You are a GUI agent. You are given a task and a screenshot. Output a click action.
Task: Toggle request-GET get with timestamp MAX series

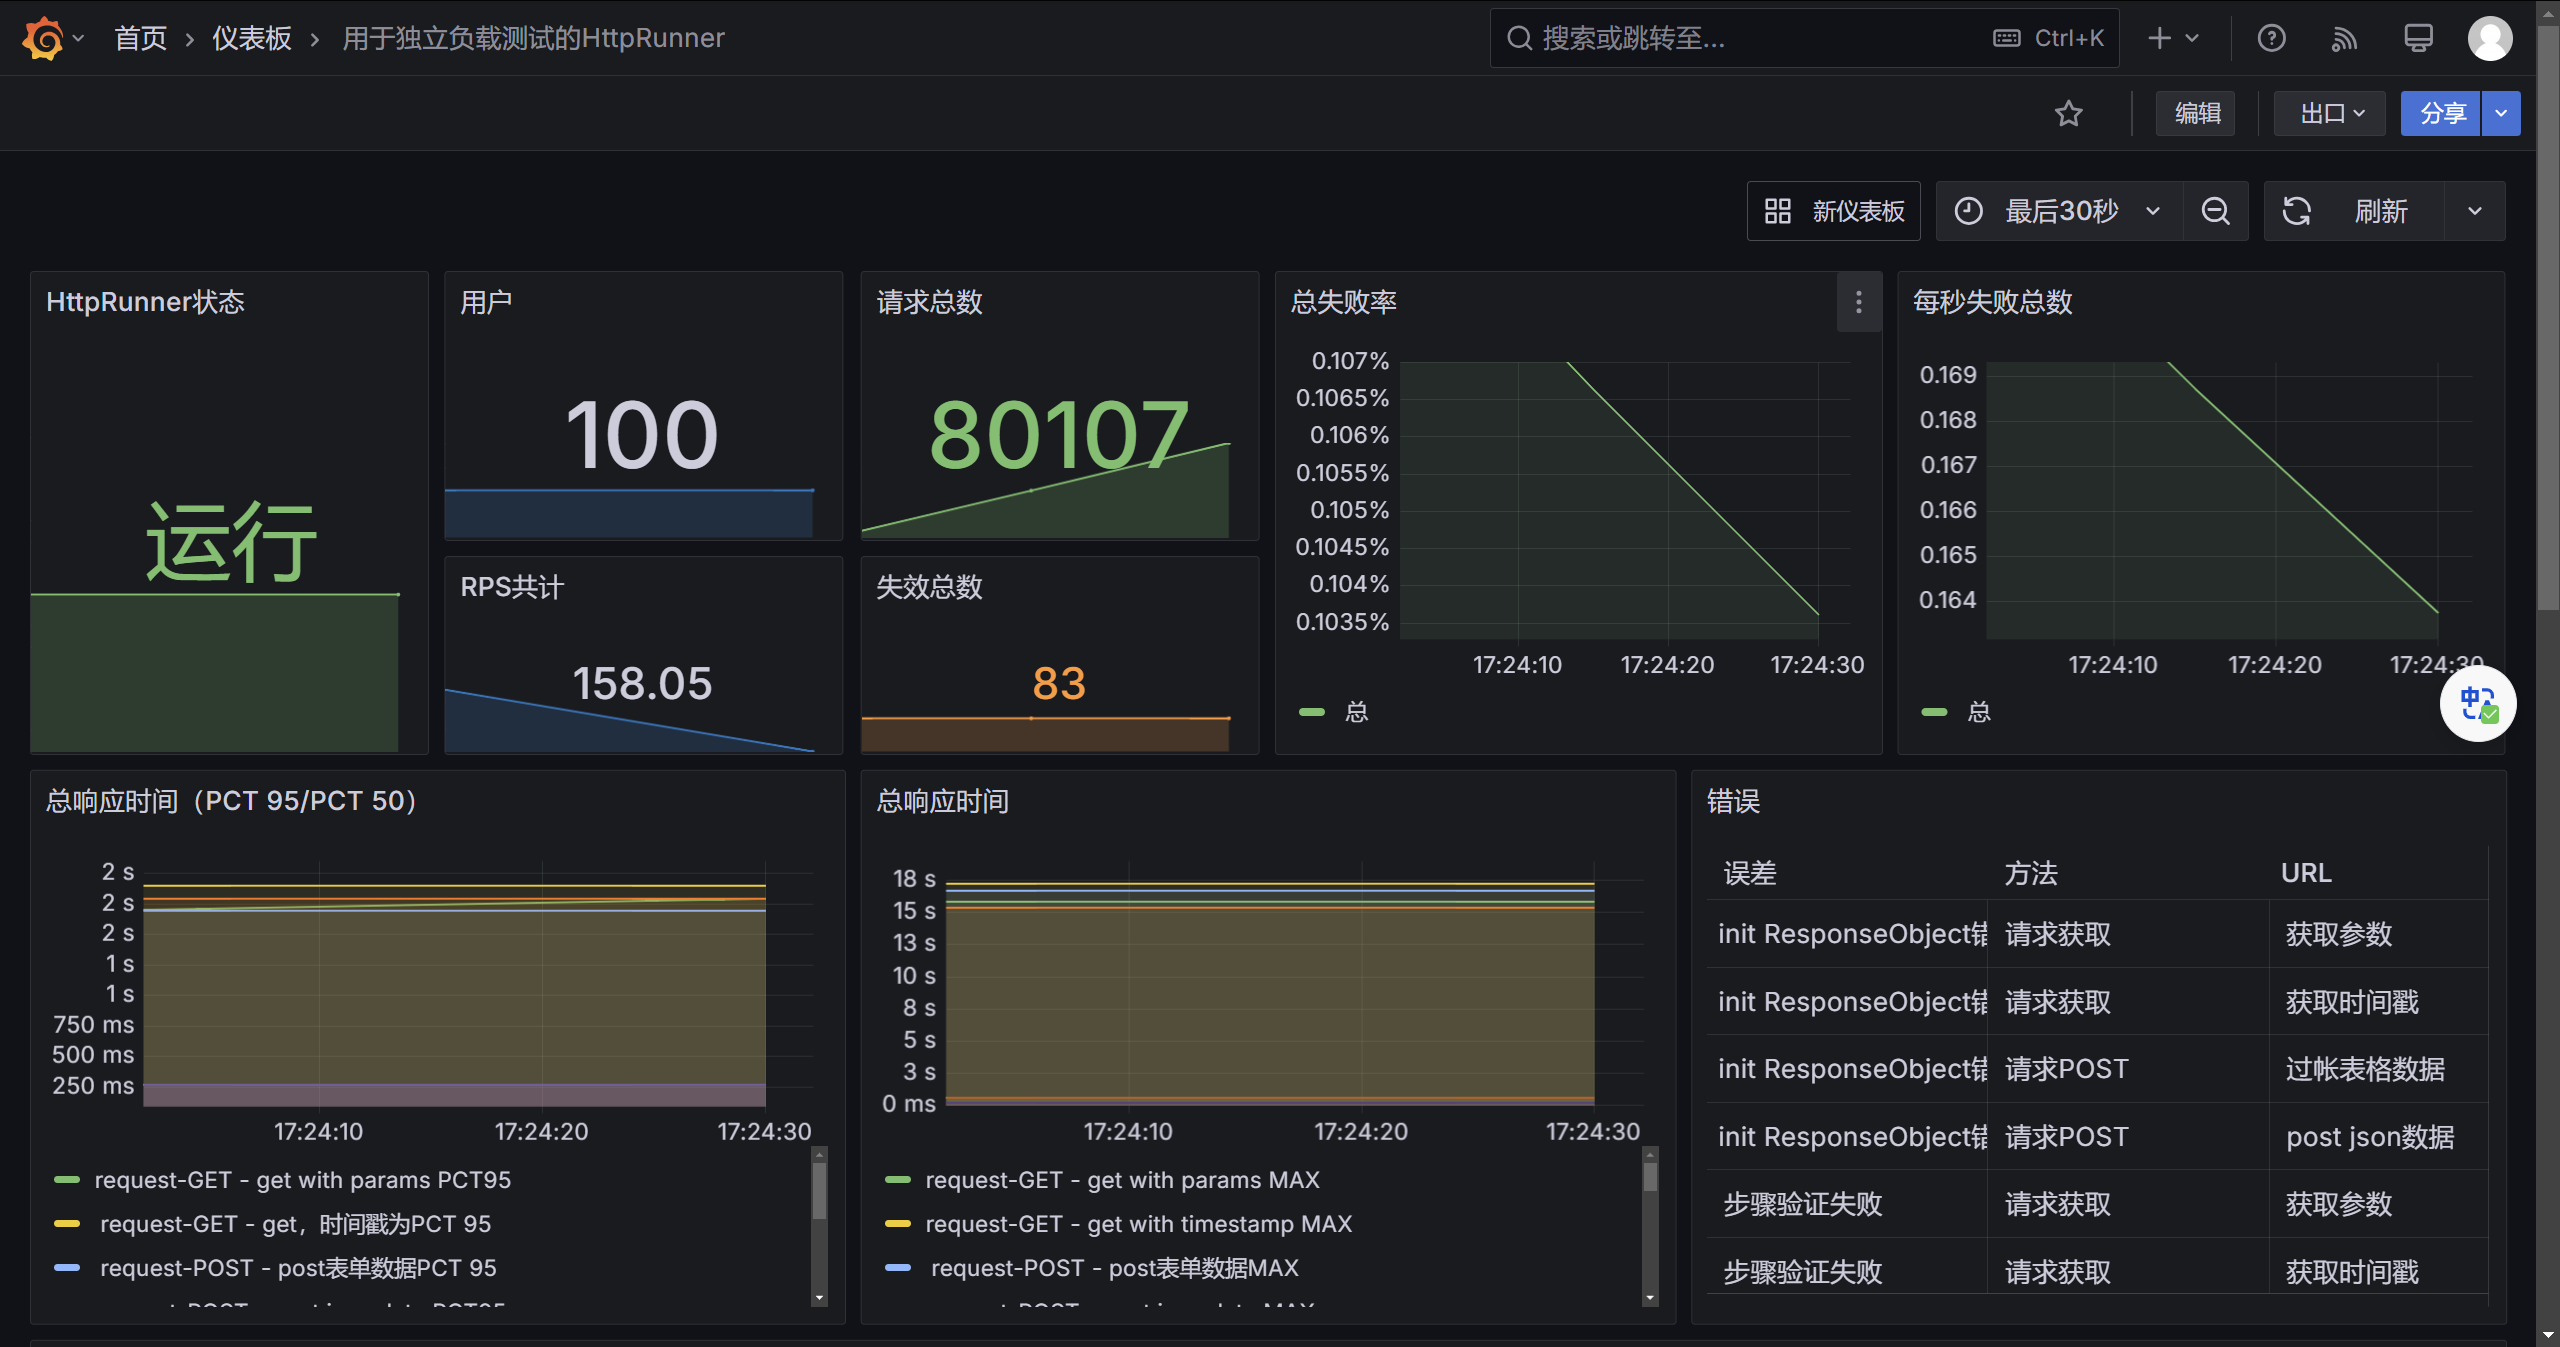click(x=1138, y=1224)
